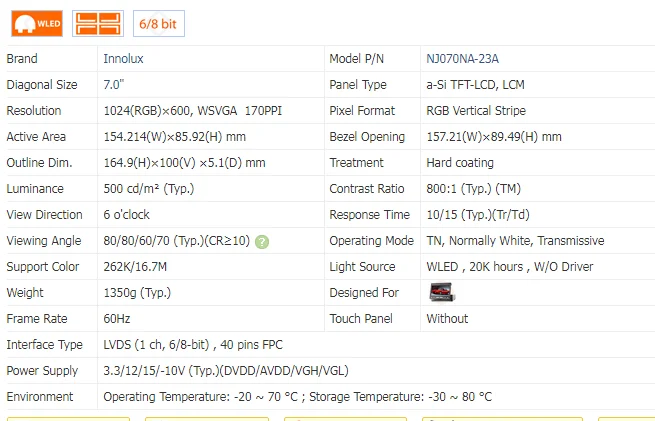The image size is (655, 421).
Task: Select the Diagonal Size value 7.0"
Action: [114, 85]
